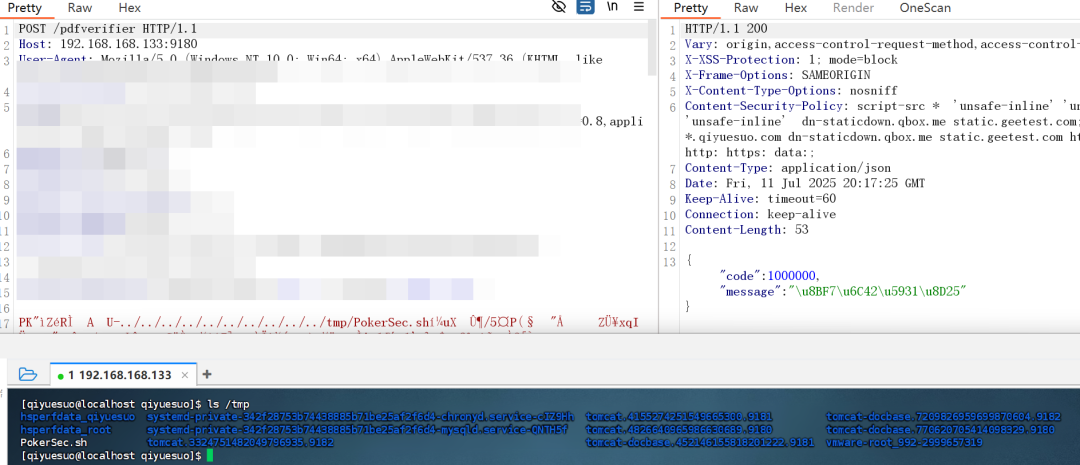The width and height of the screenshot is (1080, 465).
Task: Click the POST /pdfverifier request line
Action: pyautogui.click(x=107, y=29)
